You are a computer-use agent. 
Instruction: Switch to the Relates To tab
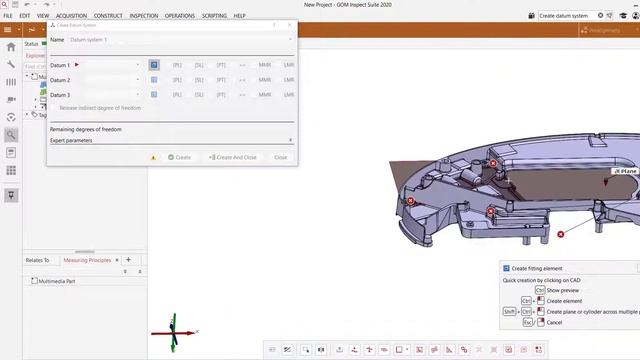(x=38, y=260)
